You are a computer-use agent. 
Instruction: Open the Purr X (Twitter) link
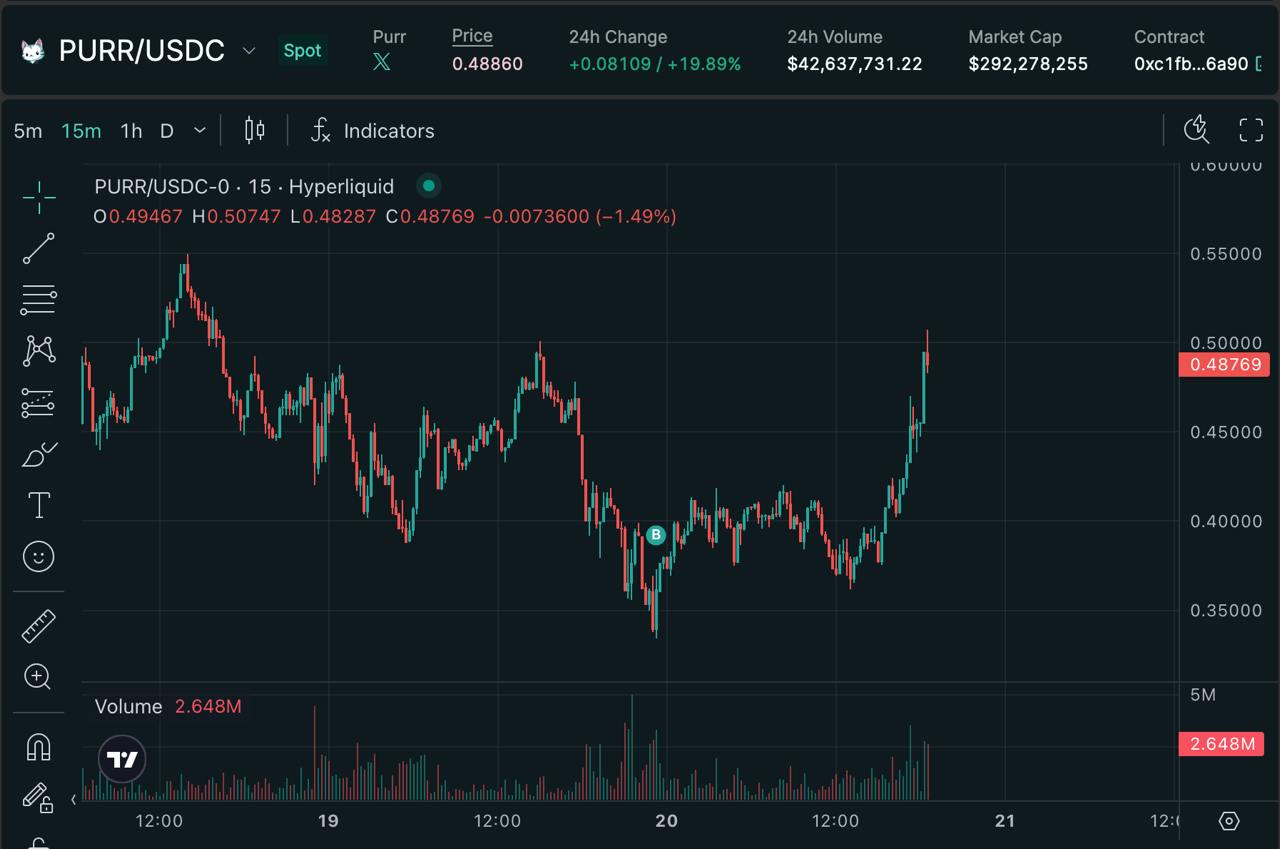[381, 62]
